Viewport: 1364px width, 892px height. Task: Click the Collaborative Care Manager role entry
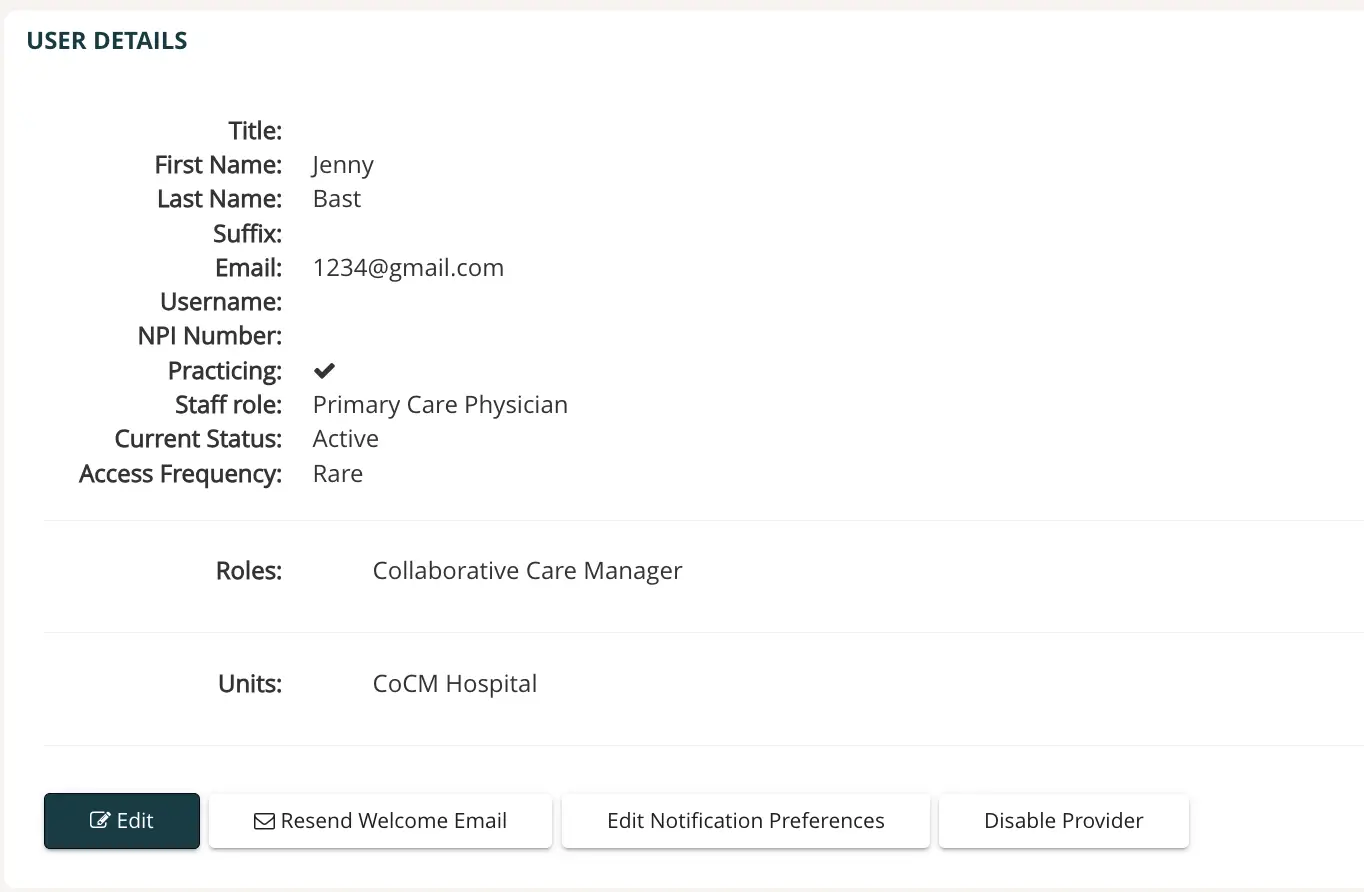tap(527, 570)
